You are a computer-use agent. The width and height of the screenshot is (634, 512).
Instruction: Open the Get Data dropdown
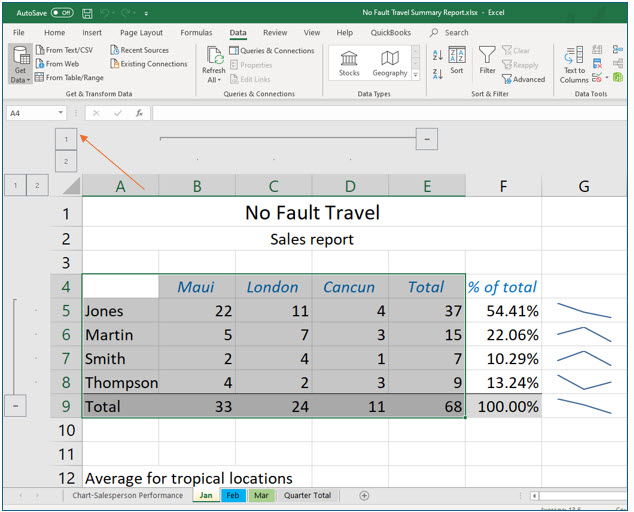click(20, 64)
